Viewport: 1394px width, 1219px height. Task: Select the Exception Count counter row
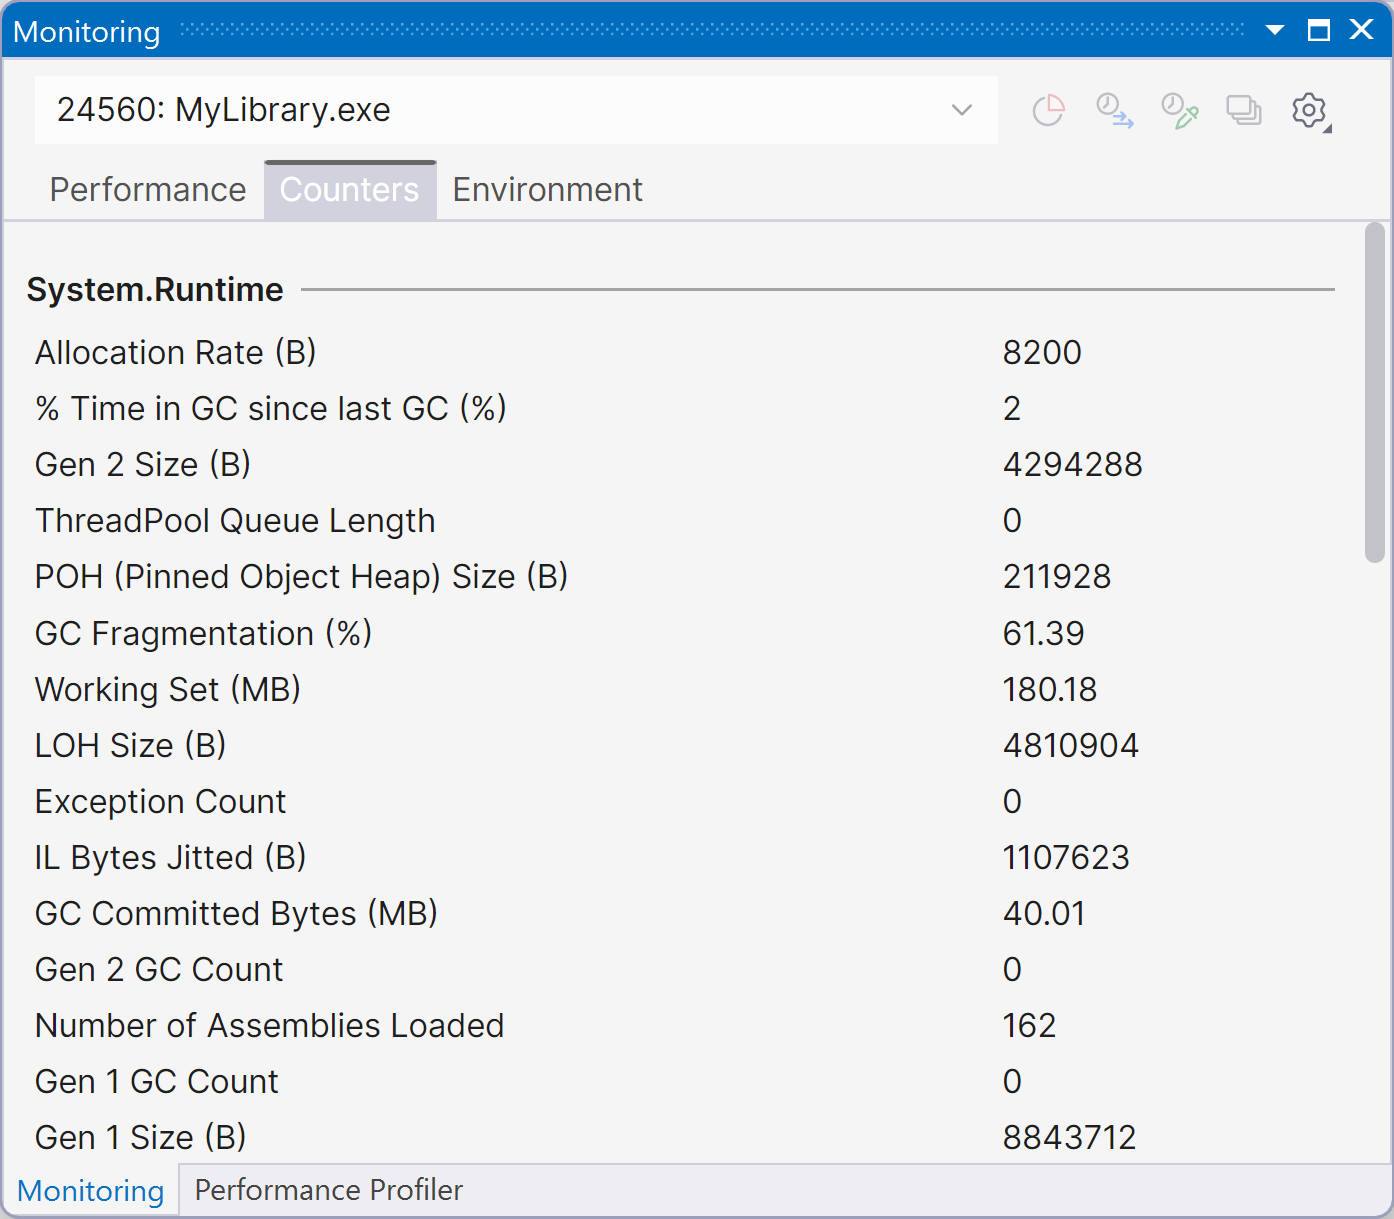(x=161, y=801)
